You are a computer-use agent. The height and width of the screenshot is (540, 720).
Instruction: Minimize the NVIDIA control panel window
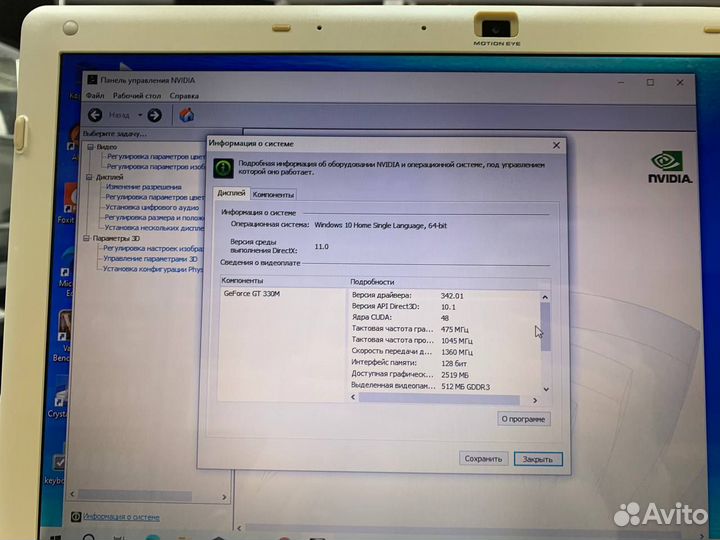pyautogui.click(x=621, y=82)
